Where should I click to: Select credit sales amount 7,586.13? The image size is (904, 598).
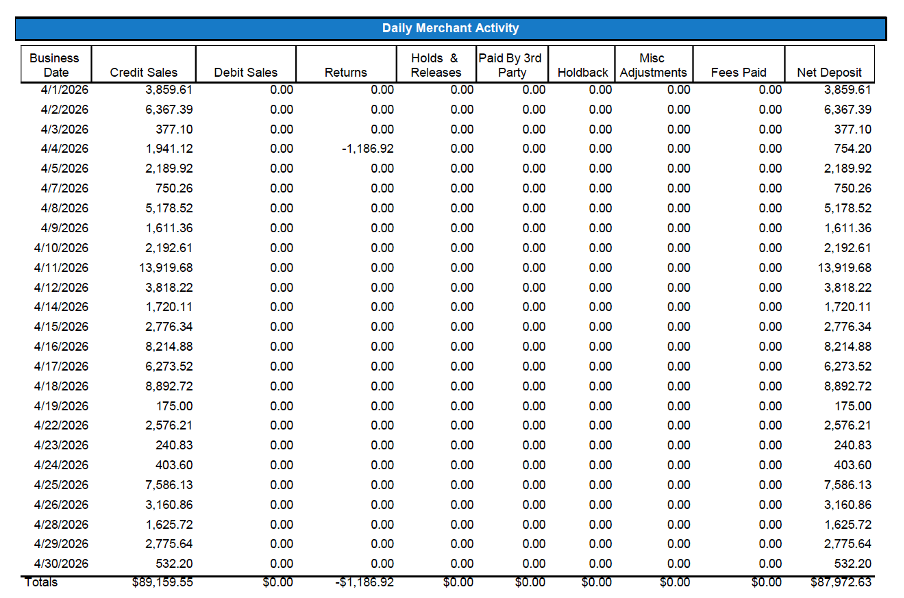click(x=169, y=485)
